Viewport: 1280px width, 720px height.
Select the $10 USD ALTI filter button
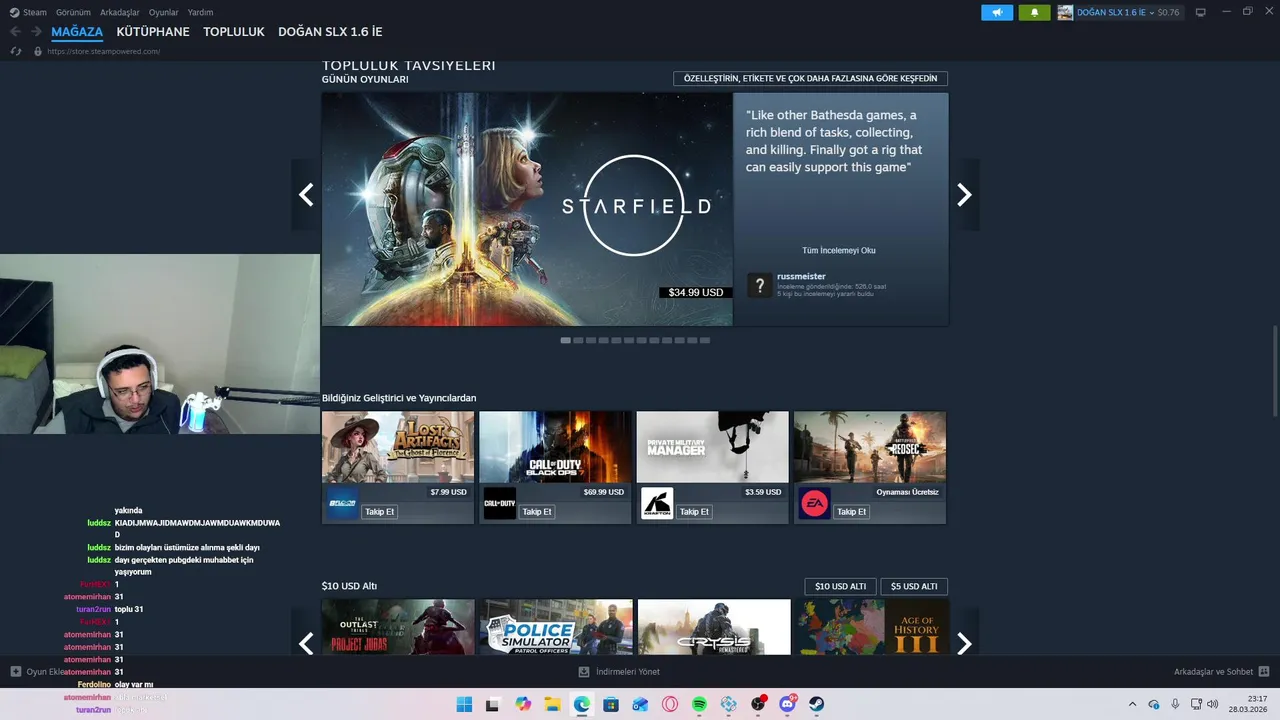point(841,586)
